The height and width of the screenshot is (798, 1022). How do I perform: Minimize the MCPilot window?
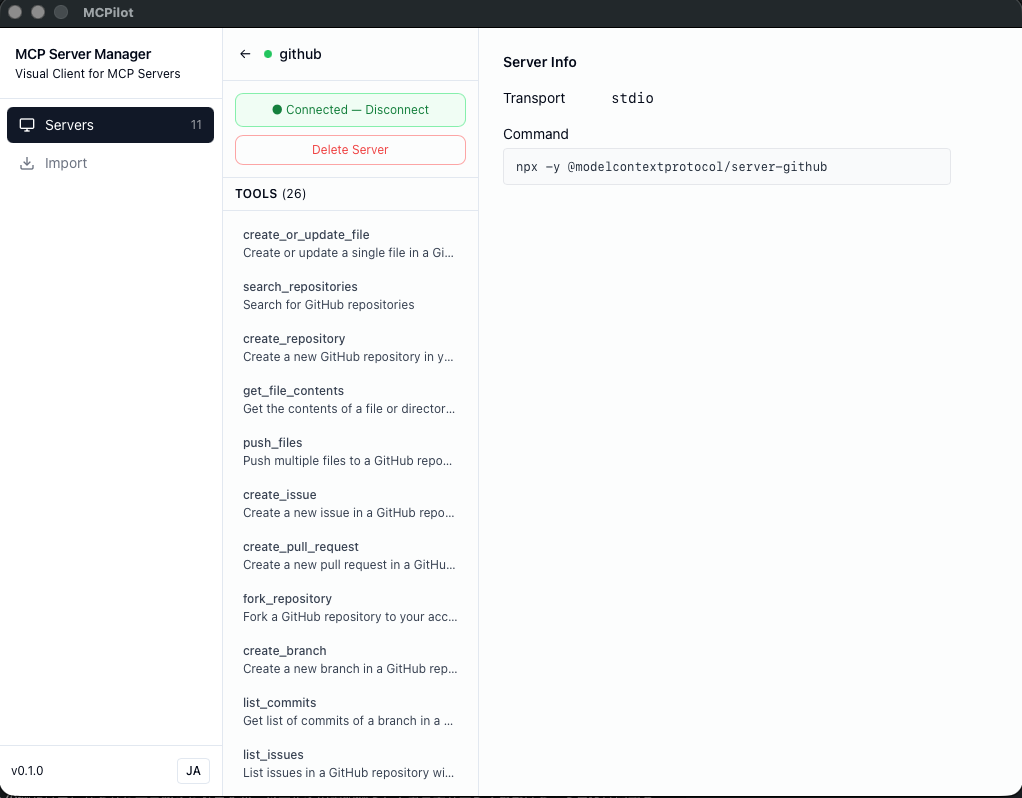38,12
